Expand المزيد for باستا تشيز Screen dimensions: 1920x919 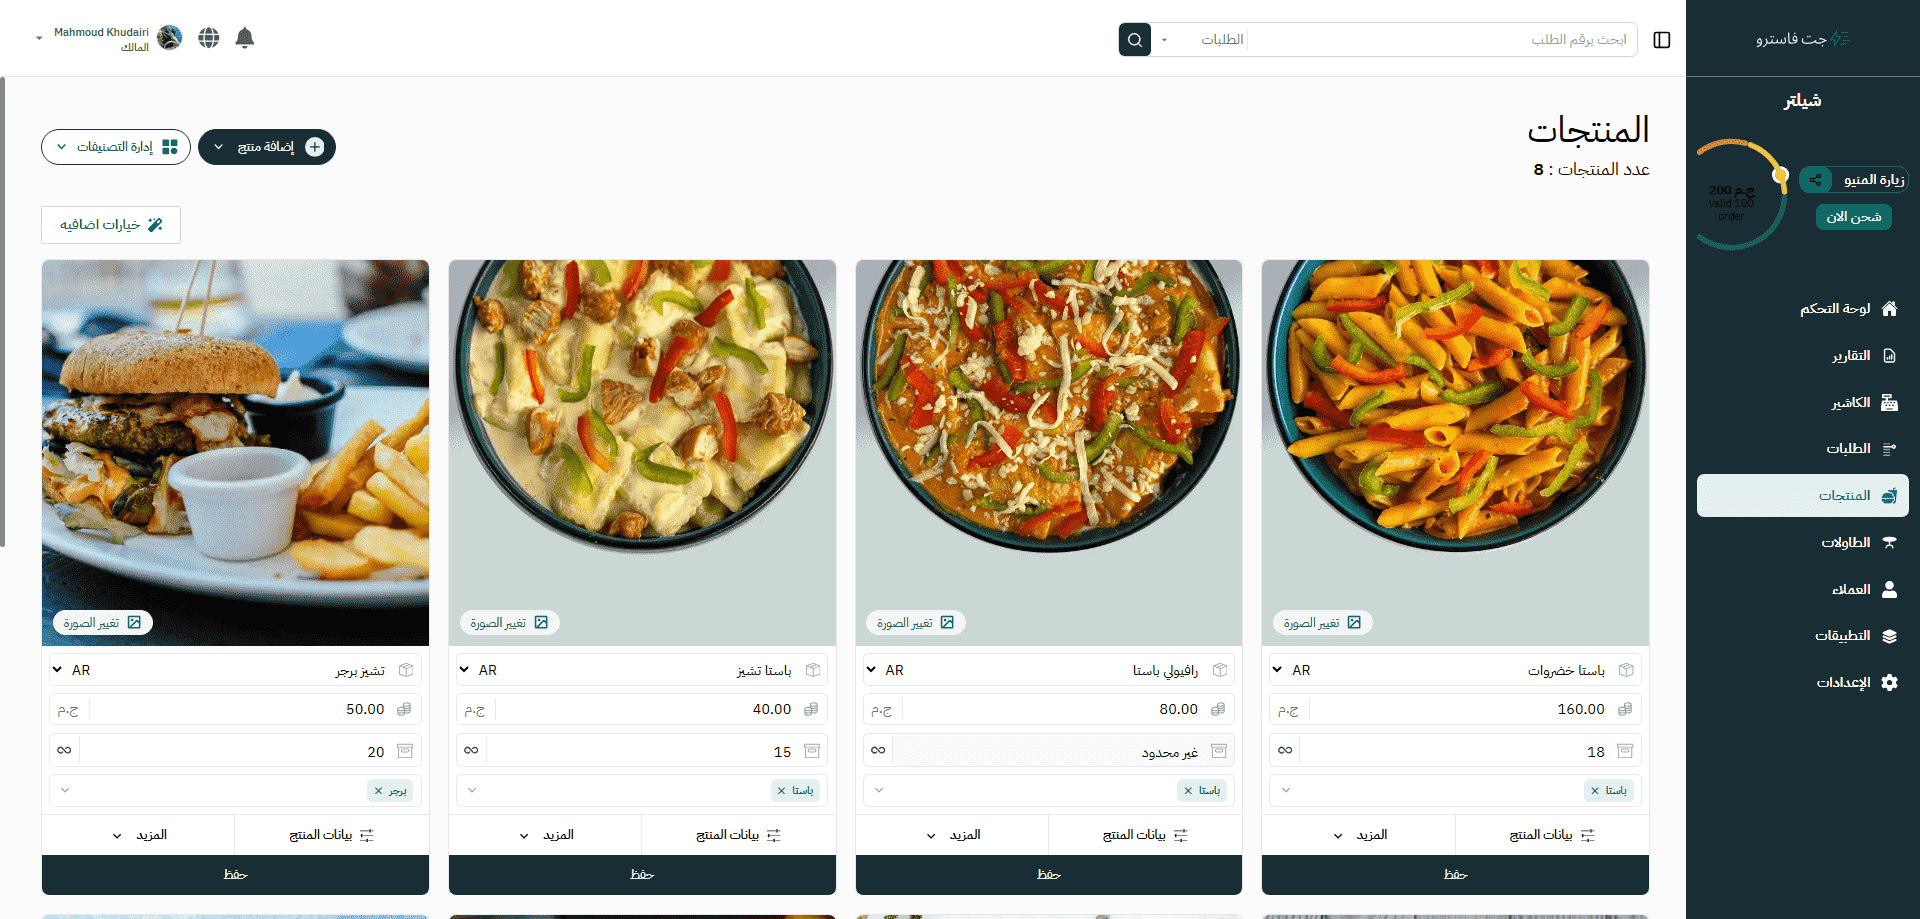(x=545, y=835)
